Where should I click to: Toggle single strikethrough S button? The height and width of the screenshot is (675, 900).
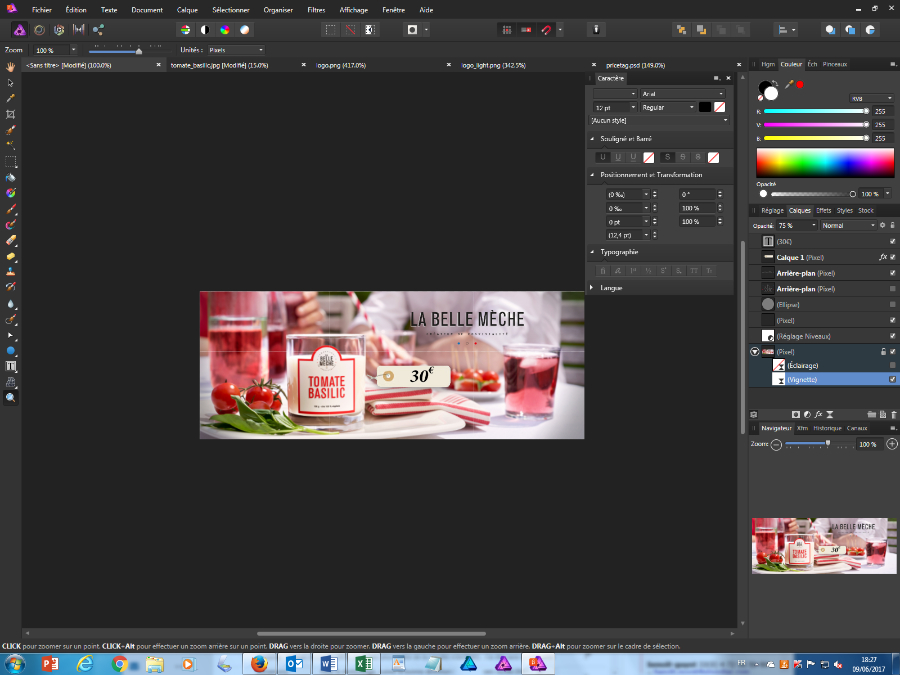pyautogui.click(x=667, y=157)
